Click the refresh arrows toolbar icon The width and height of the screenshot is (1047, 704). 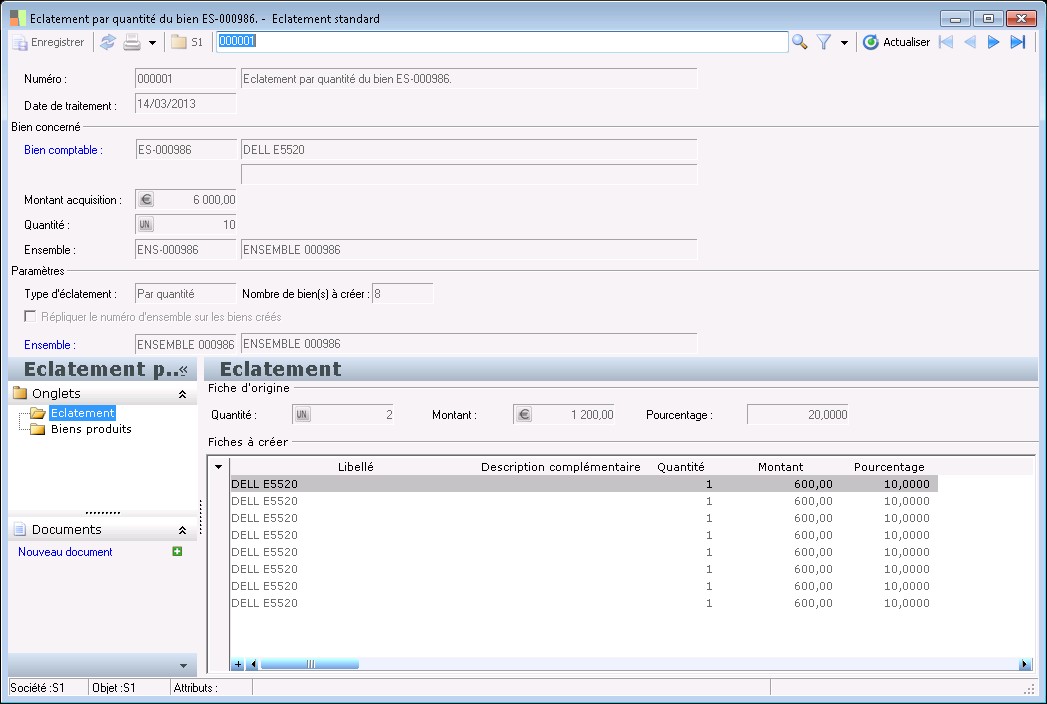(x=108, y=42)
